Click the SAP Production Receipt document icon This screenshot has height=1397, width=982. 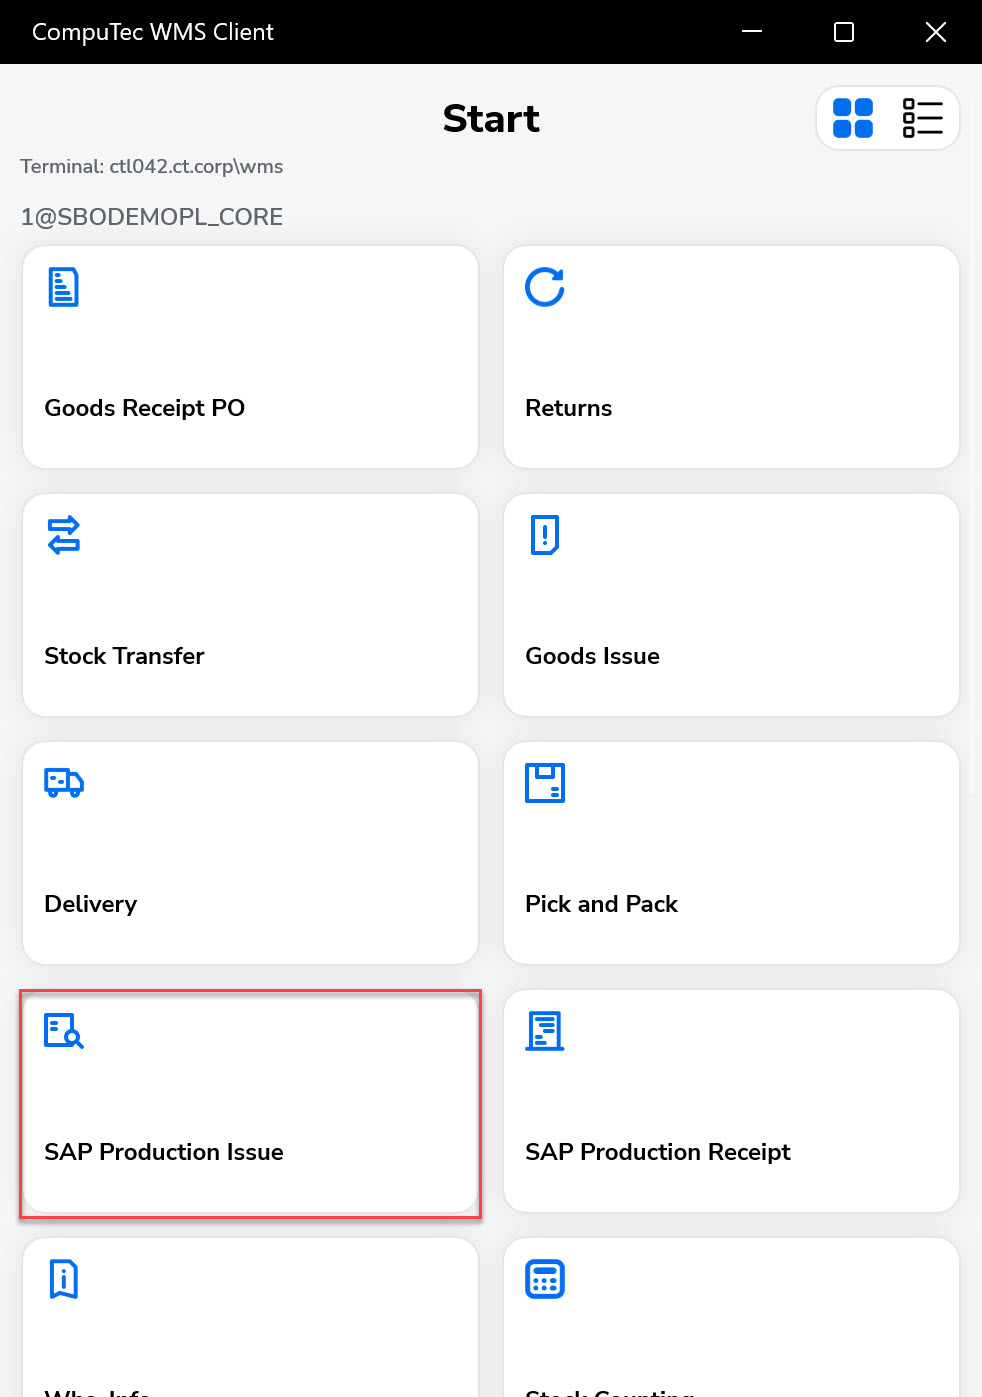pyautogui.click(x=544, y=1030)
